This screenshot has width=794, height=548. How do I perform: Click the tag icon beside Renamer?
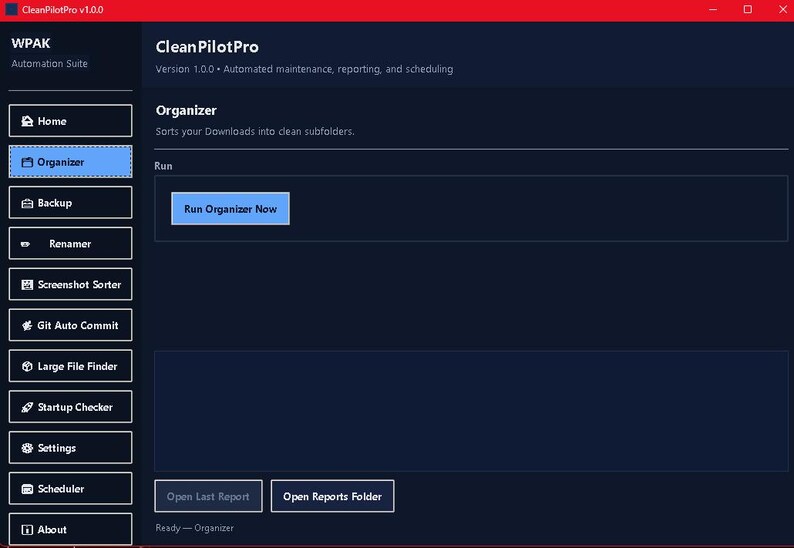25,244
